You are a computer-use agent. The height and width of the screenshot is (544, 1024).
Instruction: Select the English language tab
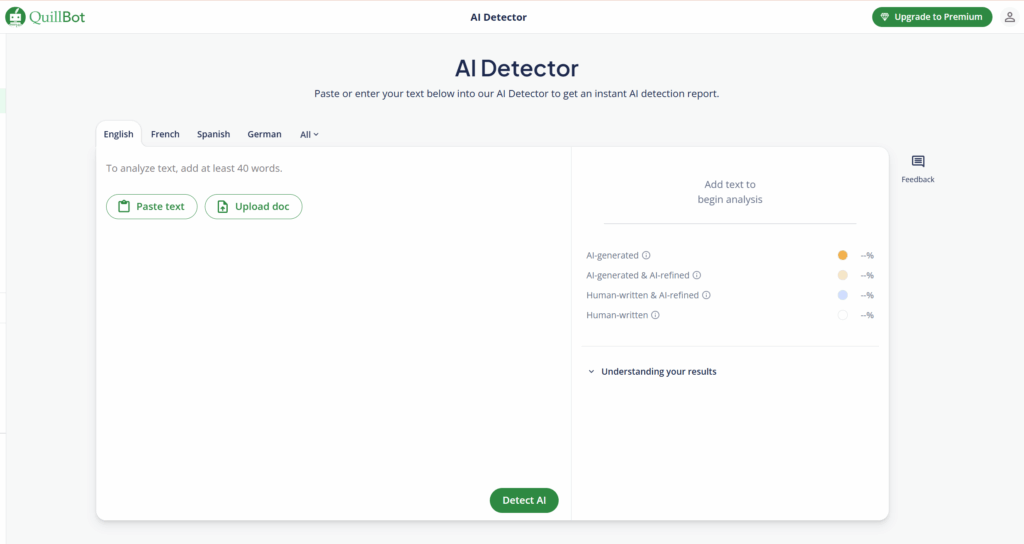(x=118, y=134)
